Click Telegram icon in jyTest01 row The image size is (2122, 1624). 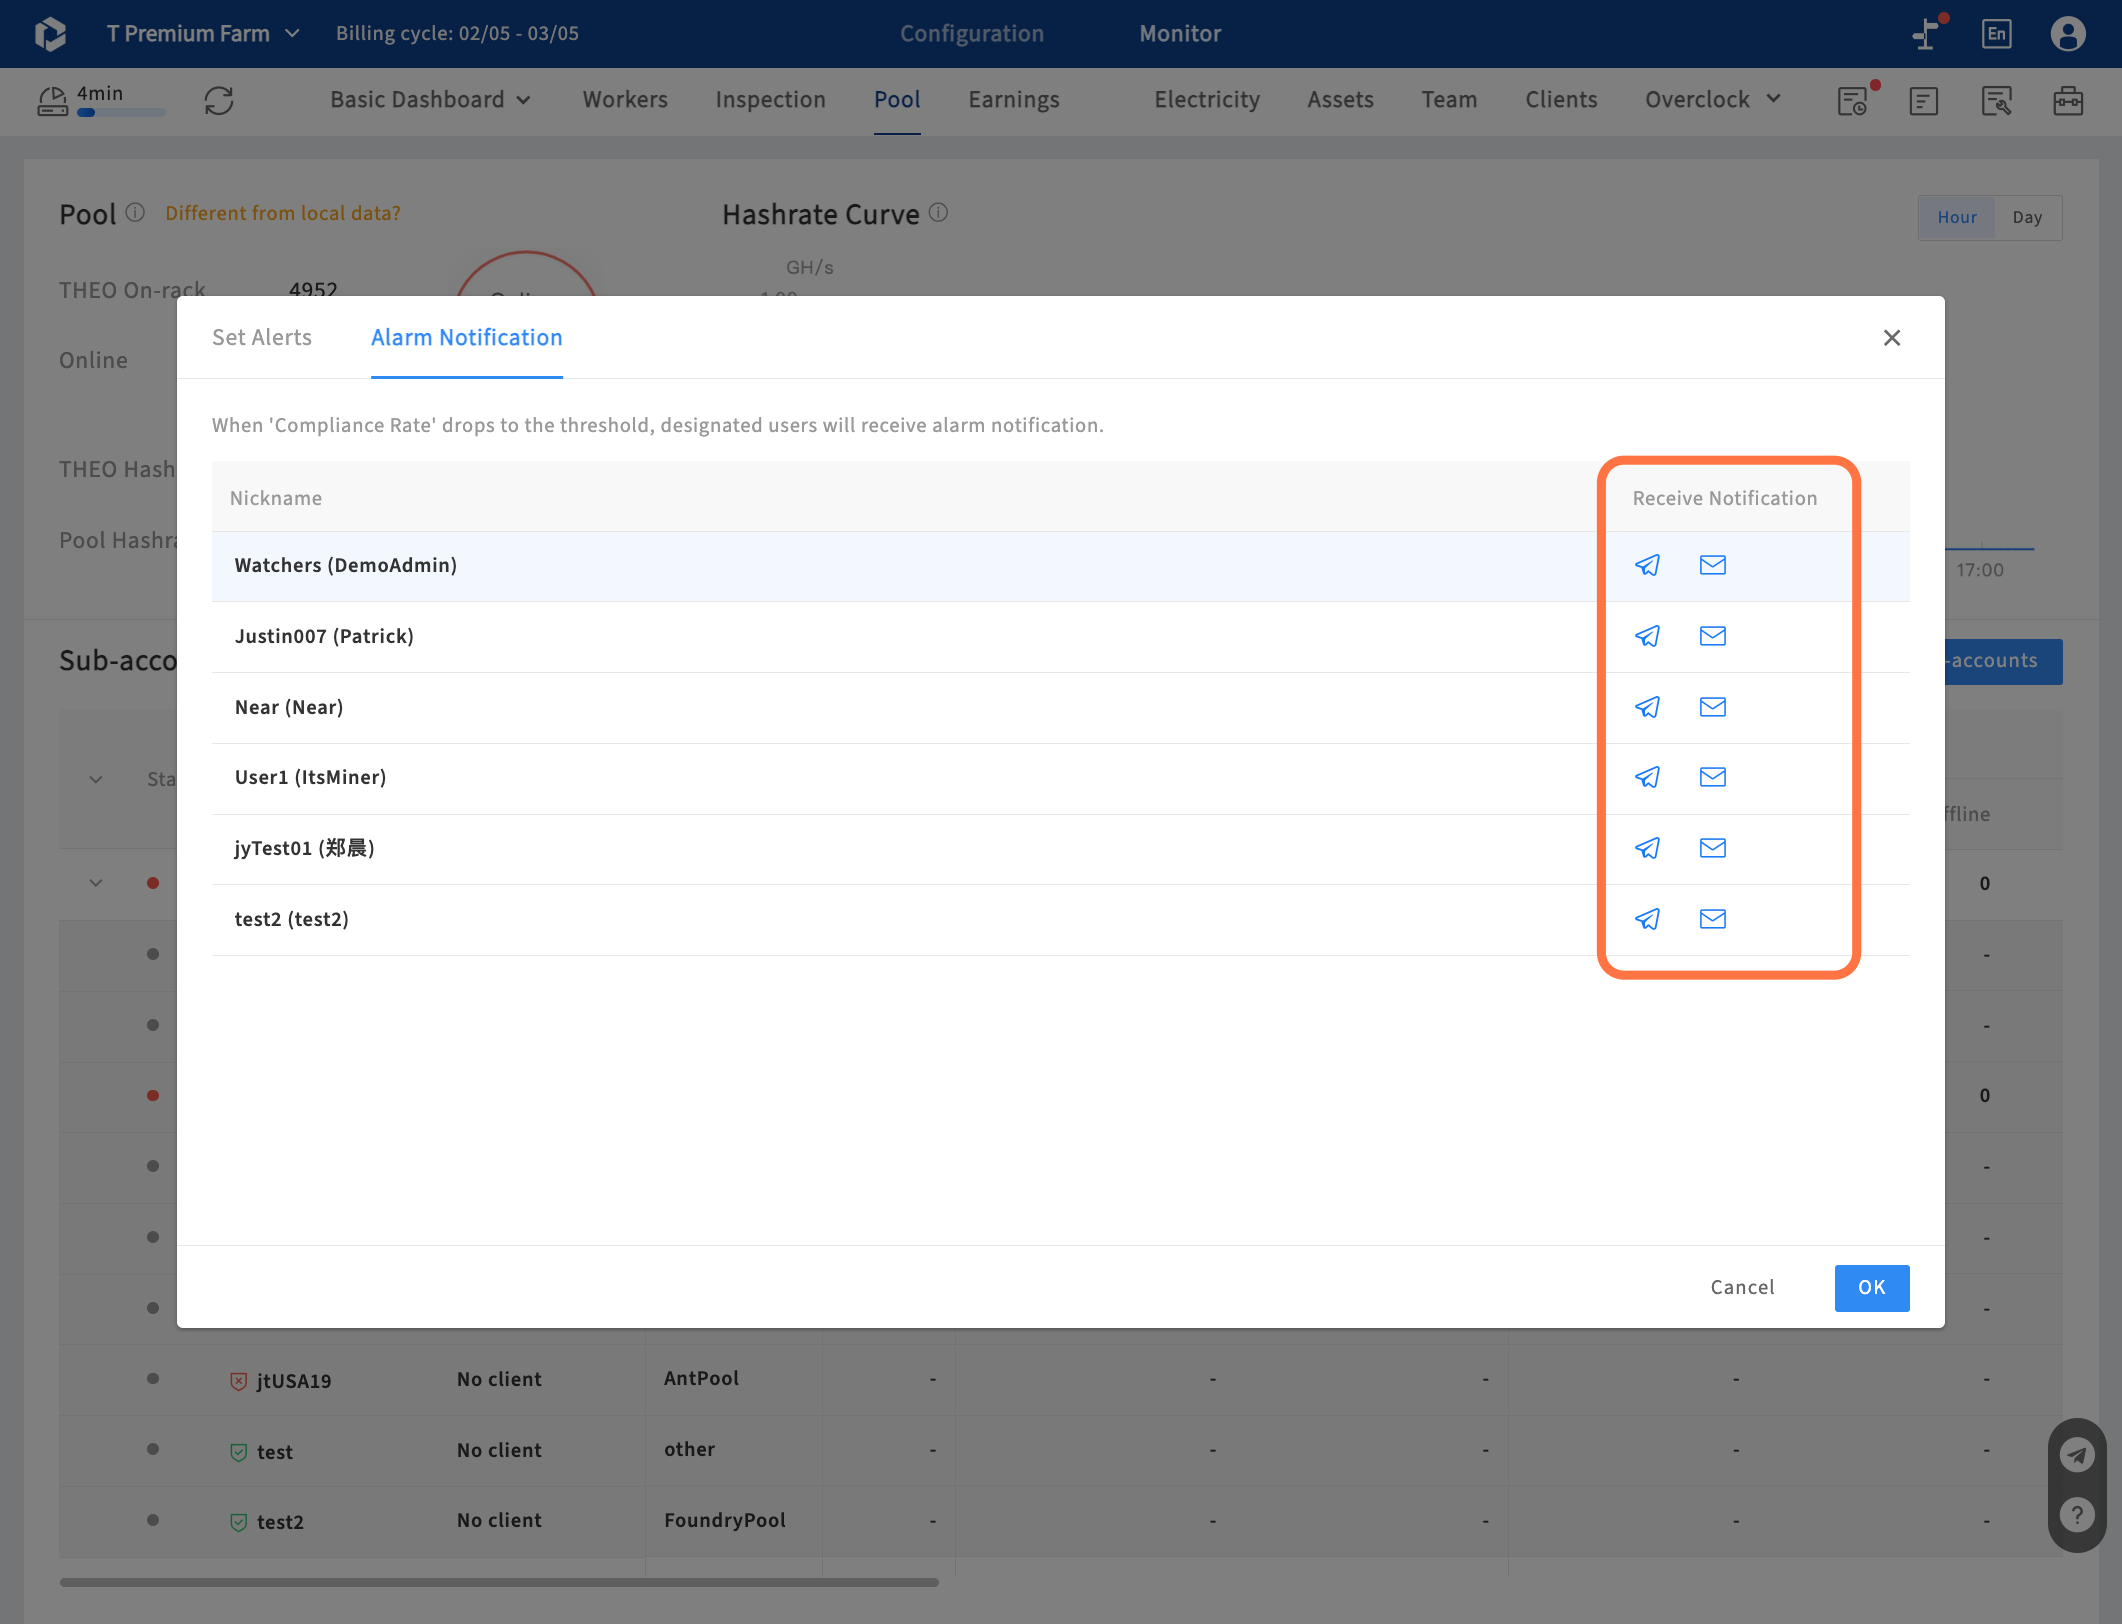(1647, 848)
